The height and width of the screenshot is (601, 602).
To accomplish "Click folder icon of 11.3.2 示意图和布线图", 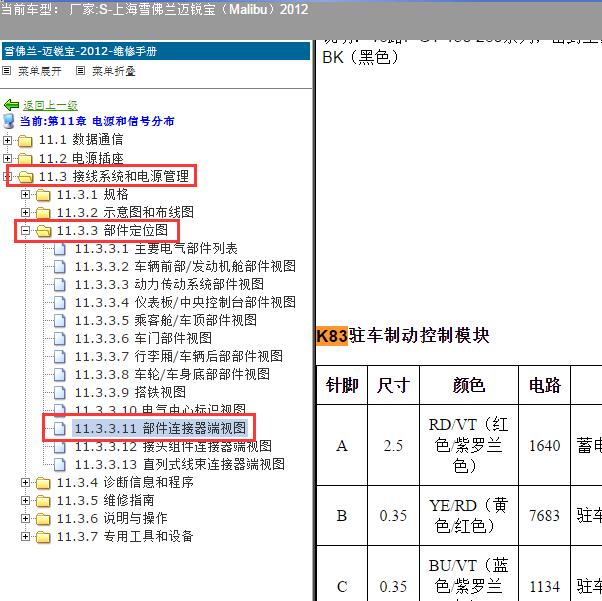I will [x=43, y=213].
